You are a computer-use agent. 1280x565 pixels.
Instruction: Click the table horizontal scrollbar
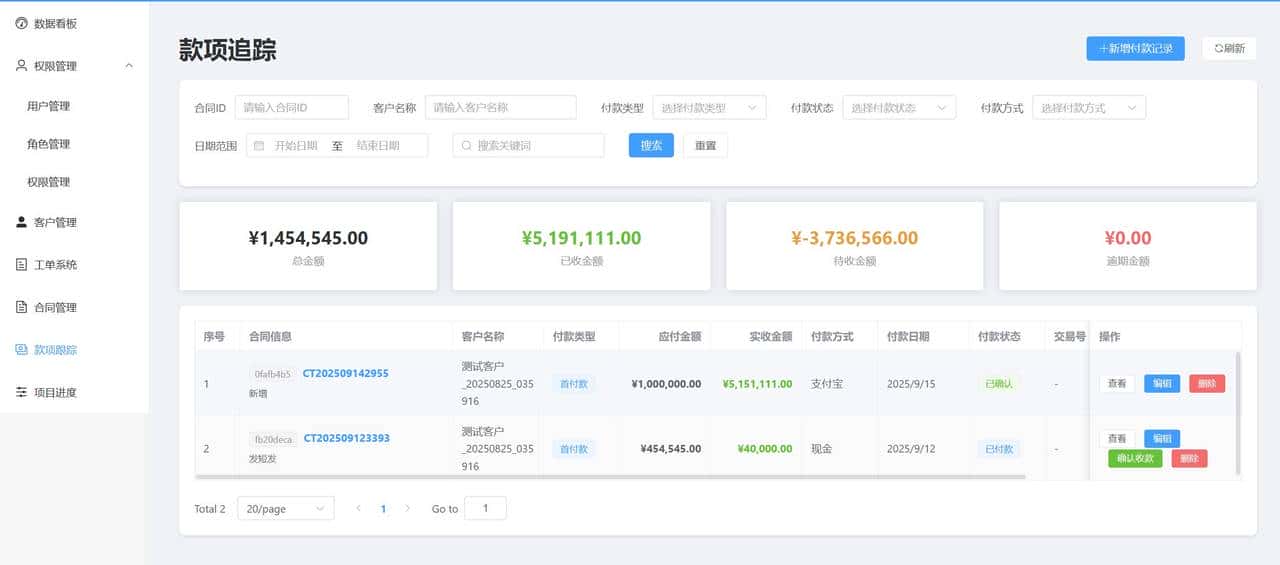pos(611,477)
